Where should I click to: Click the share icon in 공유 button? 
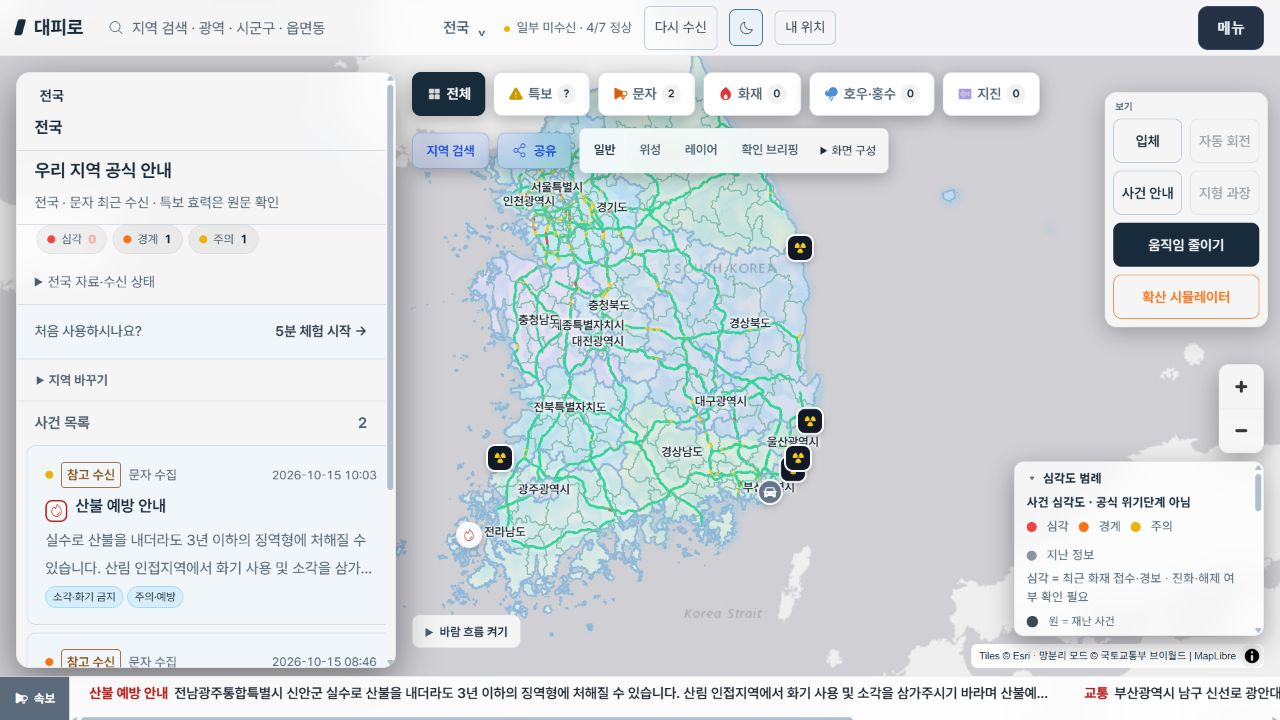coord(520,151)
